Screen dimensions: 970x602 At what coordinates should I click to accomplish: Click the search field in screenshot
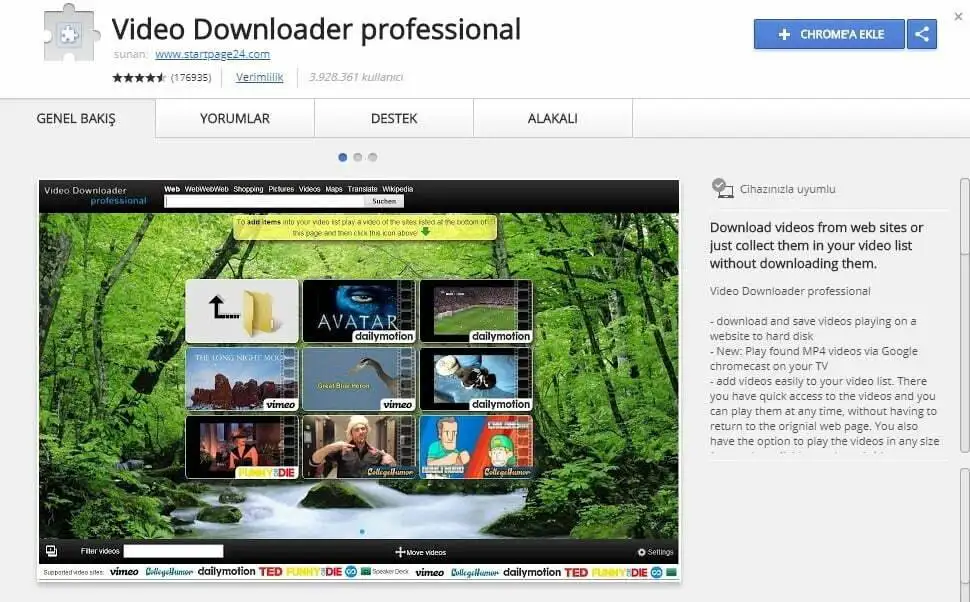click(264, 201)
